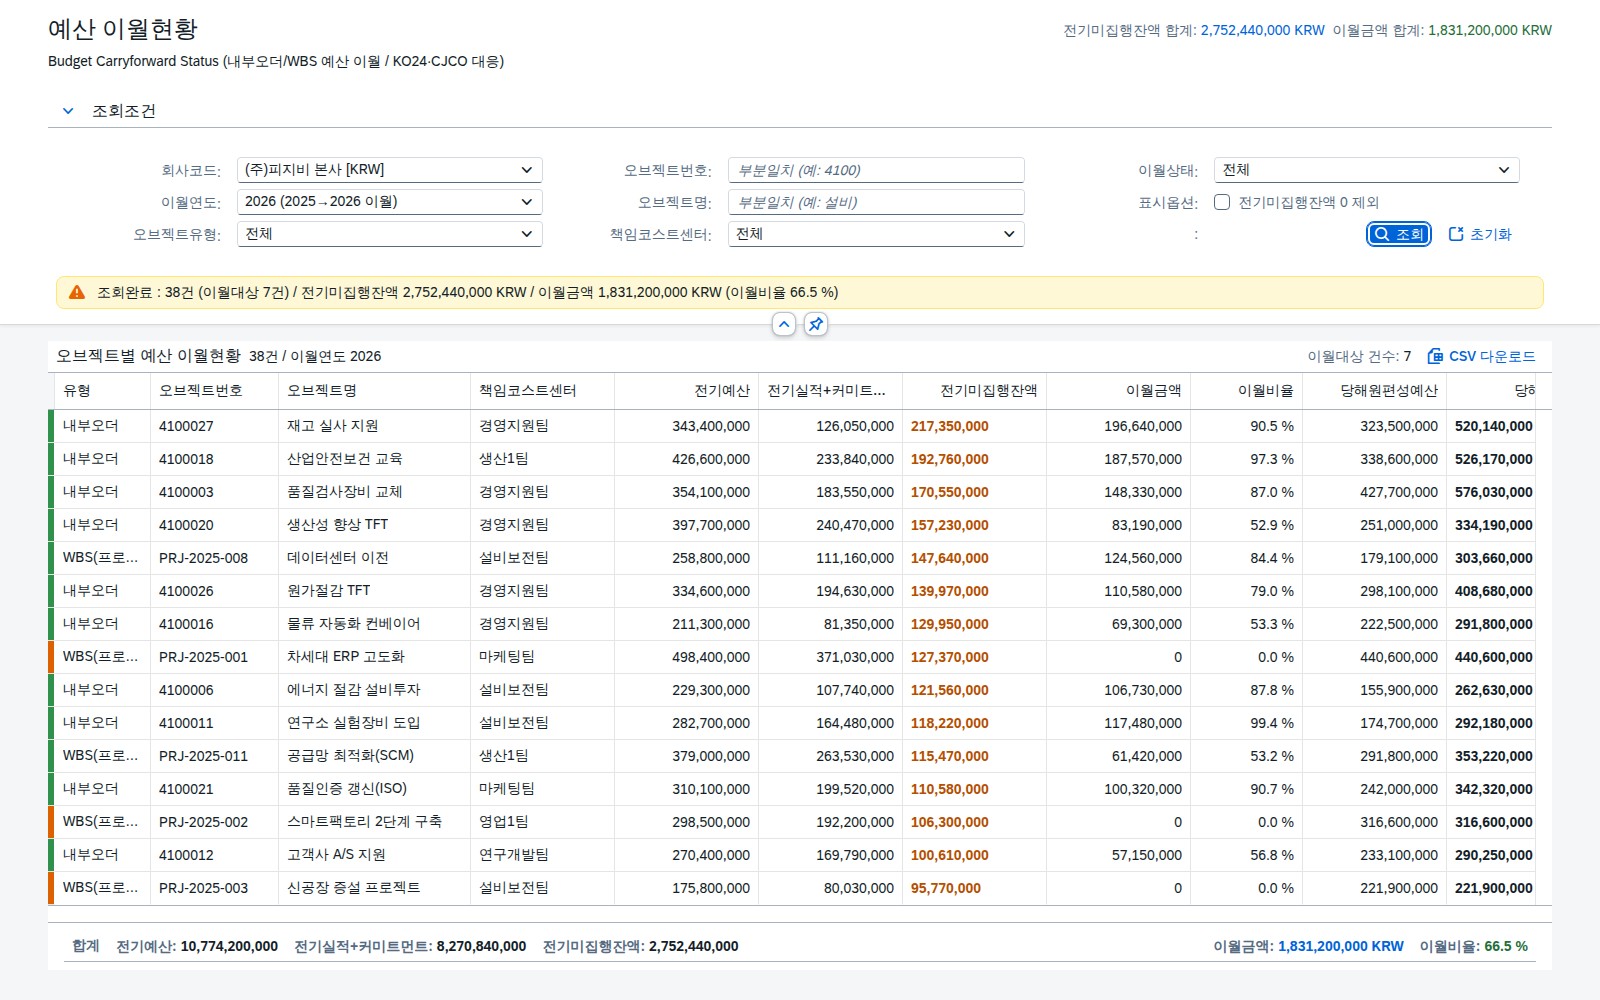Click unexecuted balance 217,350,000

click(950, 426)
